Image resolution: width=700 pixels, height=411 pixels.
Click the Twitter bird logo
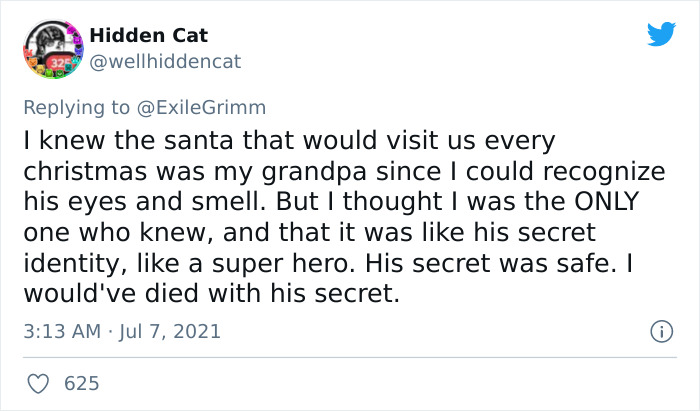661,35
